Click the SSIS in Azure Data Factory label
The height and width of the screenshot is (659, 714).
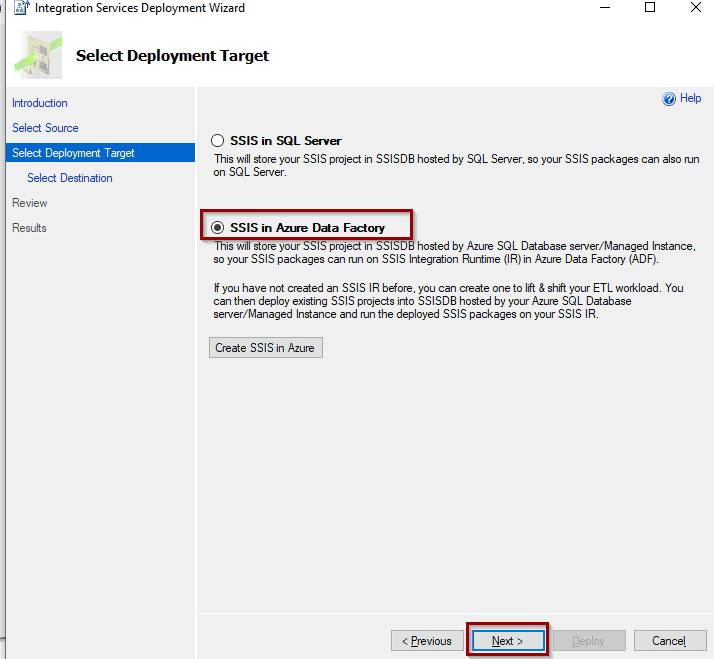click(x=307, y=227)
